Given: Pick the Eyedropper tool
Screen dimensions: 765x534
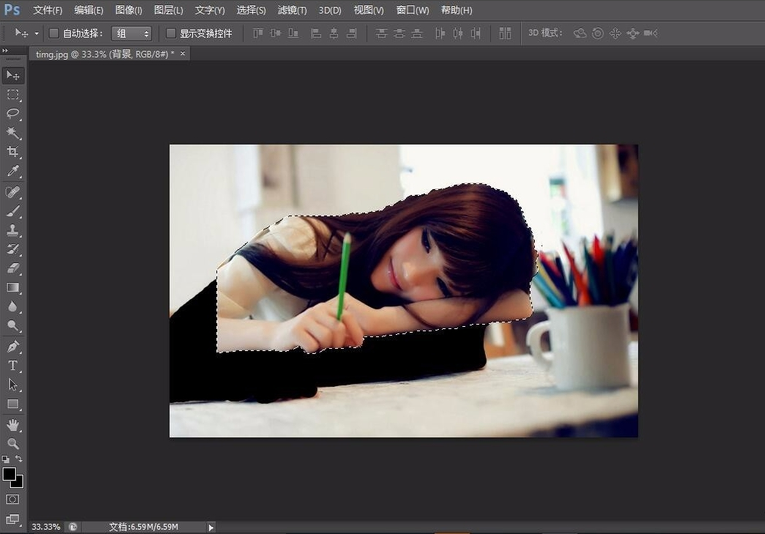Looking at the screenshot, I should (13, 171).
